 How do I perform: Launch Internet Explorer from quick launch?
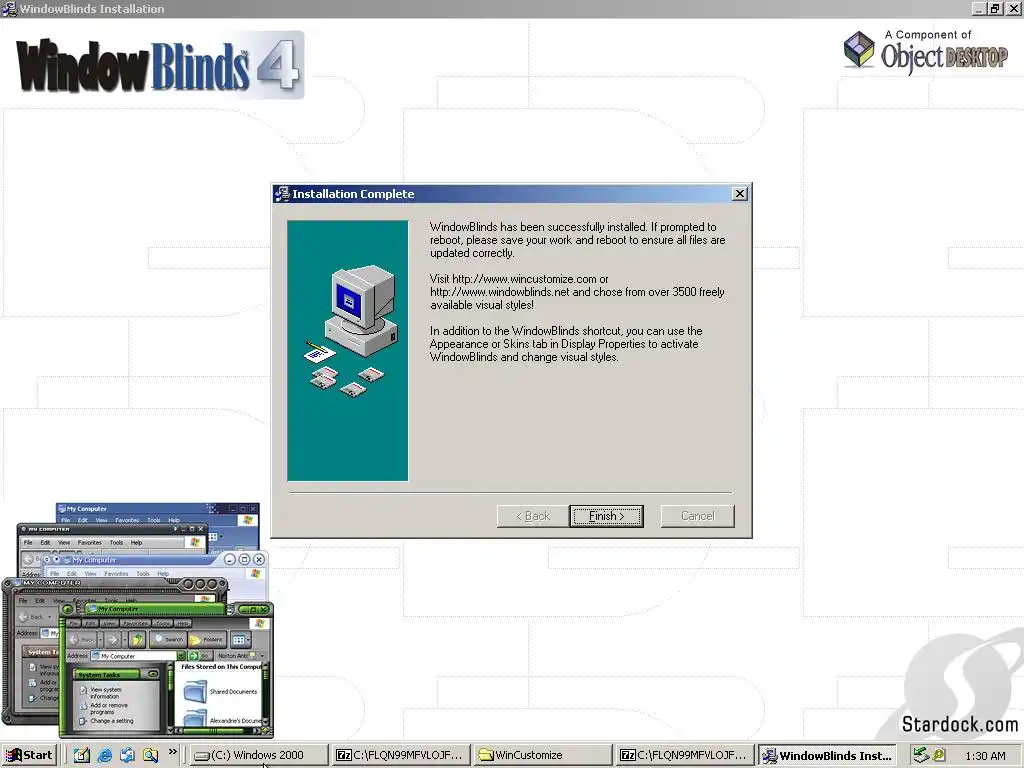(x=104, y=755)
